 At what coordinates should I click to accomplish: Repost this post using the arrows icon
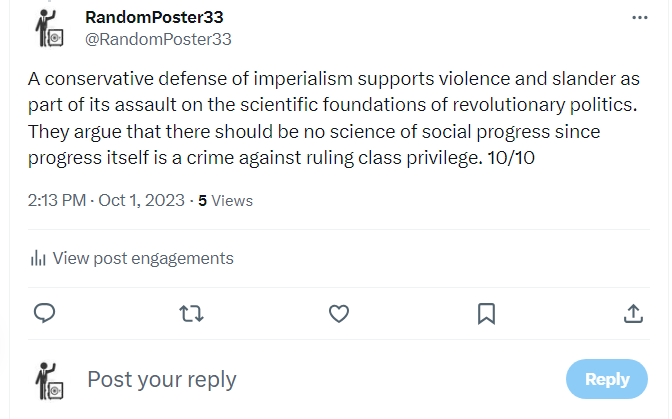click(x=190, y=314)
